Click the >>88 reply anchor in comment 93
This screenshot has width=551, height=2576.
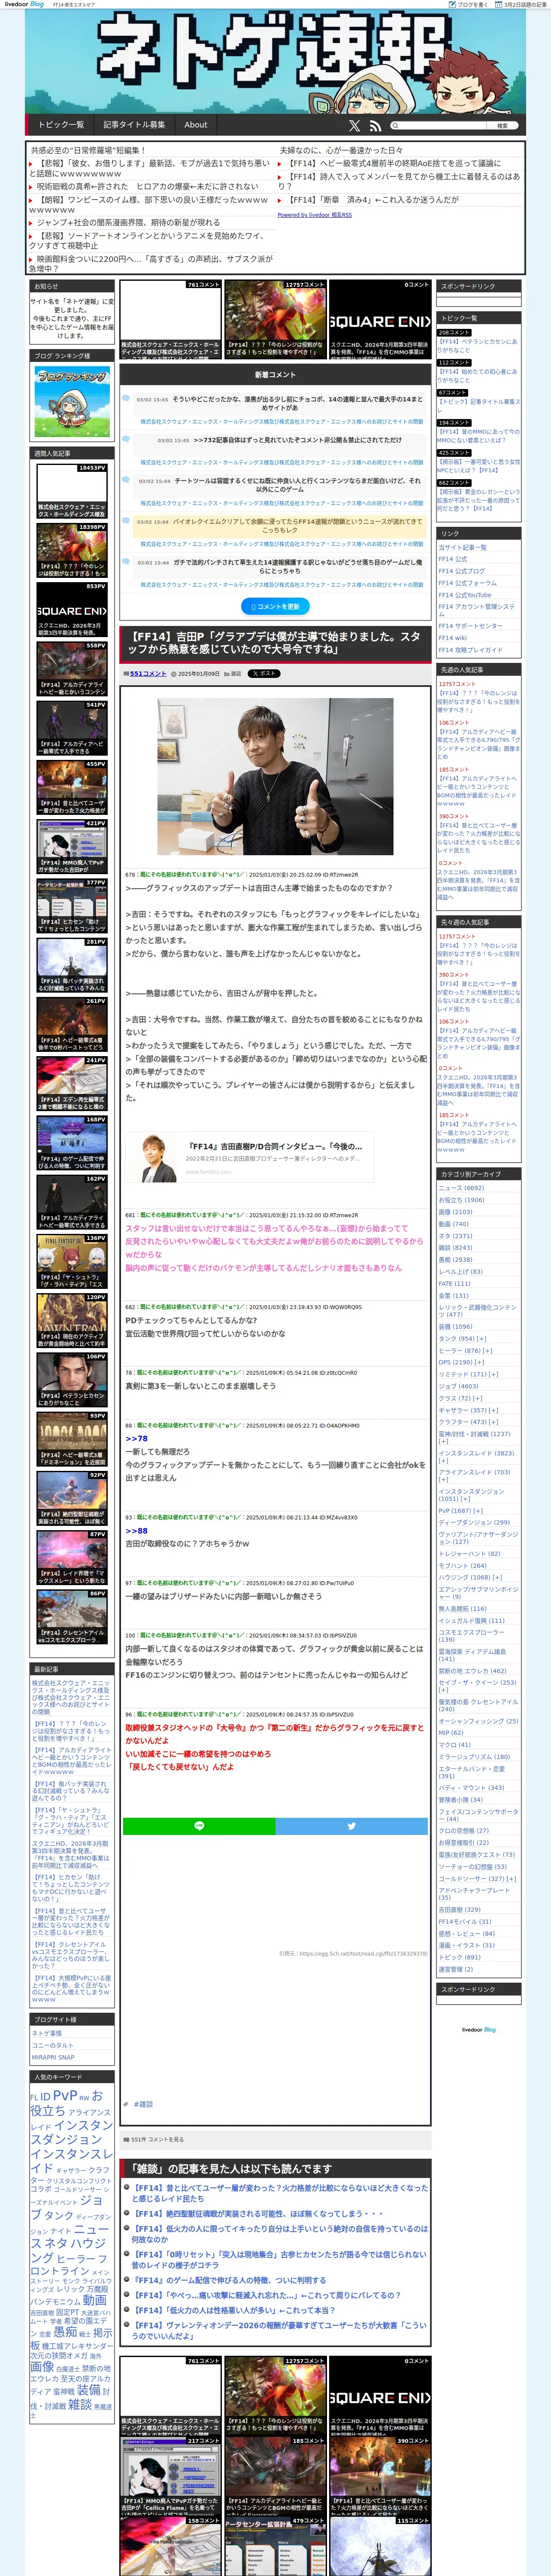[136, 1530]
